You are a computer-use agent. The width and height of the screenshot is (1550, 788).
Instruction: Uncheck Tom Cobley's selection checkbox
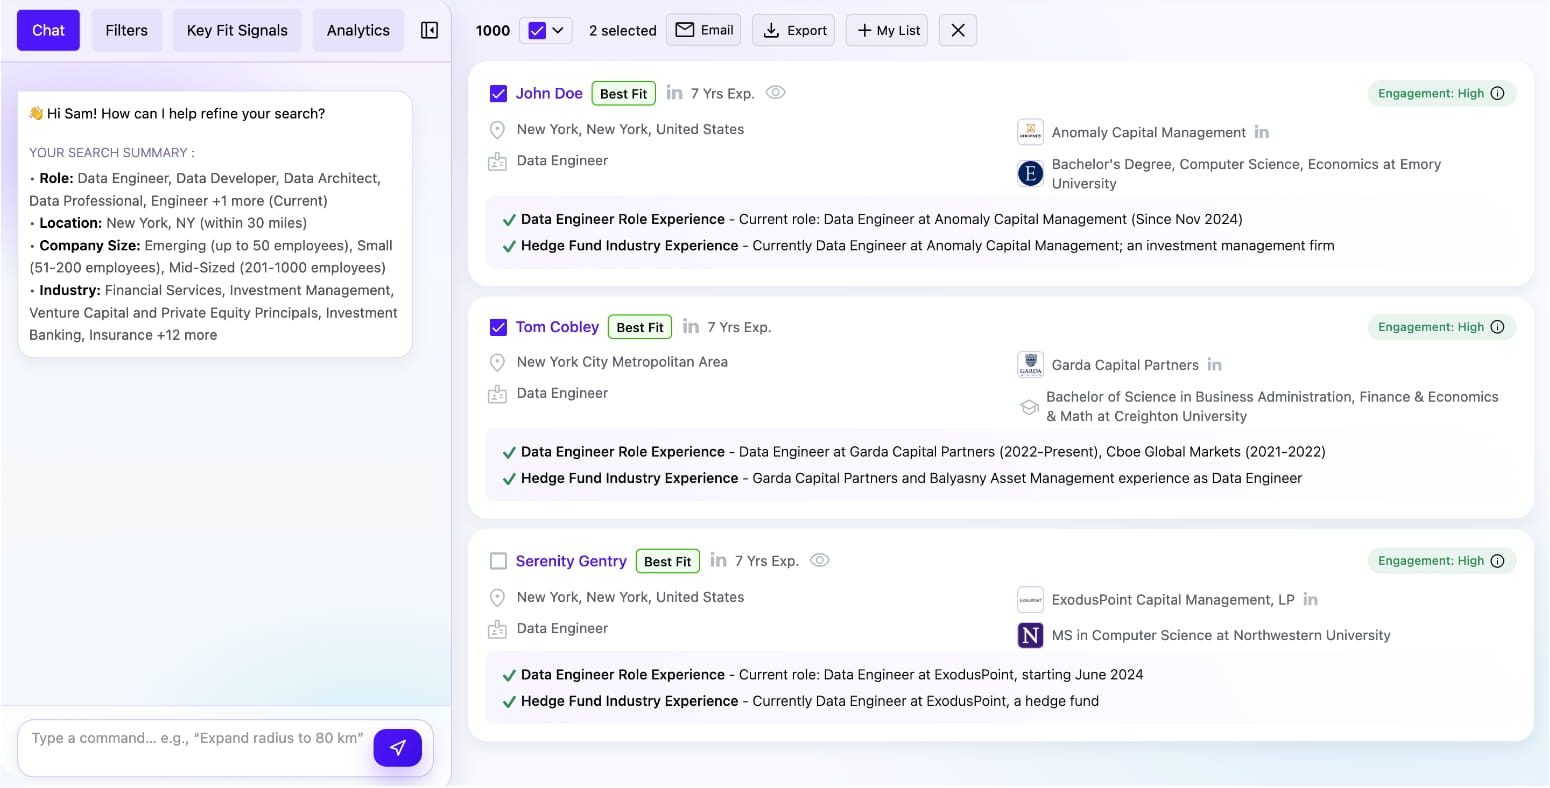[498, 326]
